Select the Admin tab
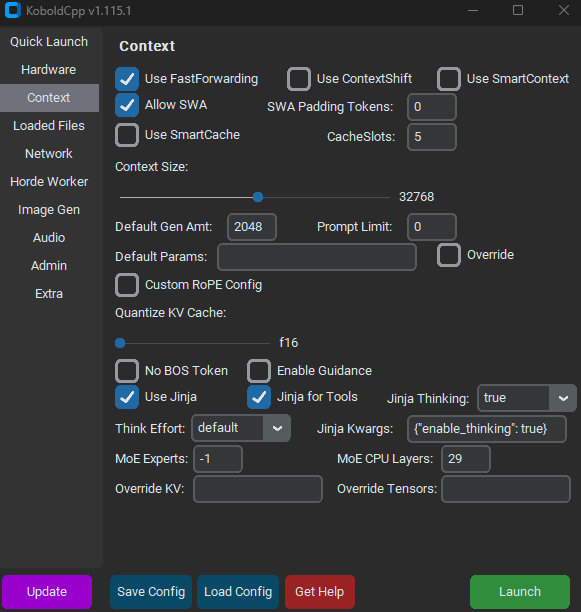Image resolution: width=581 pixels, height=612 pixels. point(49,266)
